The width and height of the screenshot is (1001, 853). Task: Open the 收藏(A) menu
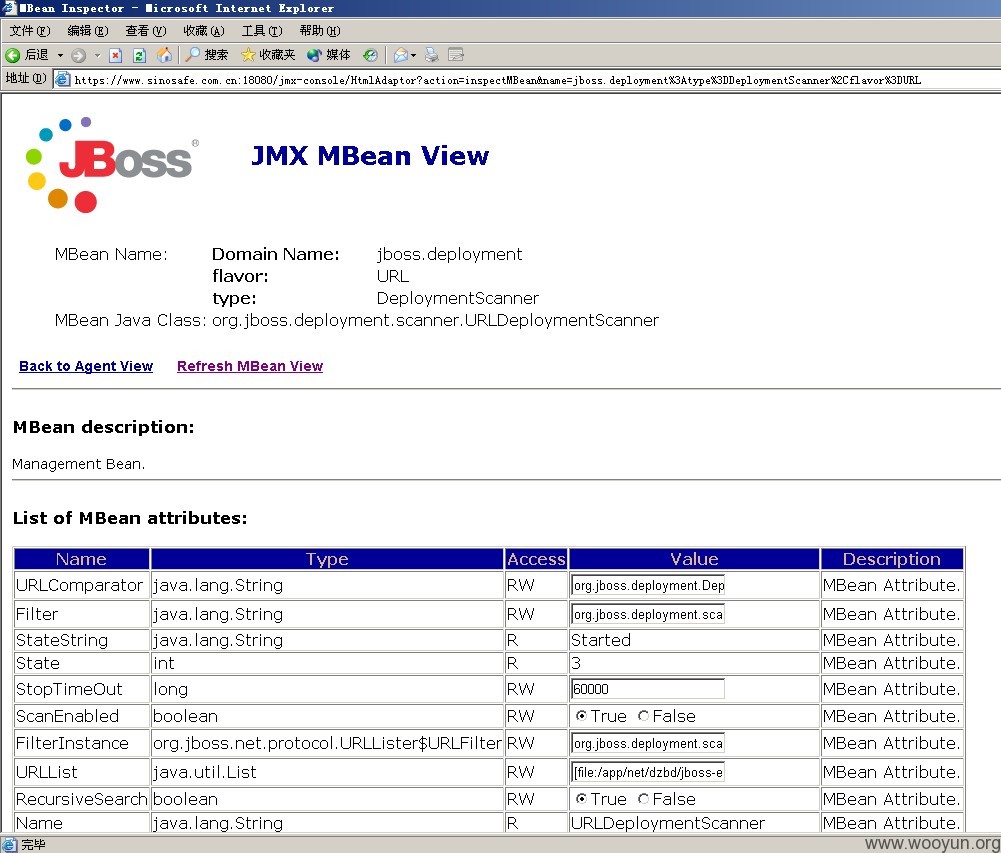(x=204, y=31)
